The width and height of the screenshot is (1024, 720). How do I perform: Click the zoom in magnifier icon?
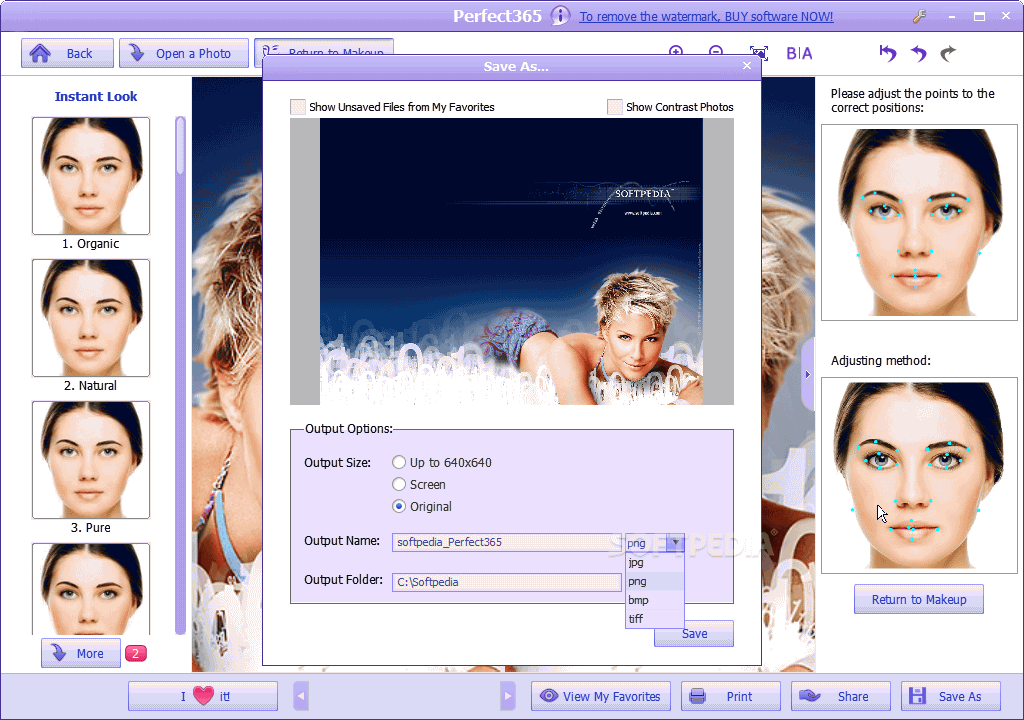click(676, 52)
